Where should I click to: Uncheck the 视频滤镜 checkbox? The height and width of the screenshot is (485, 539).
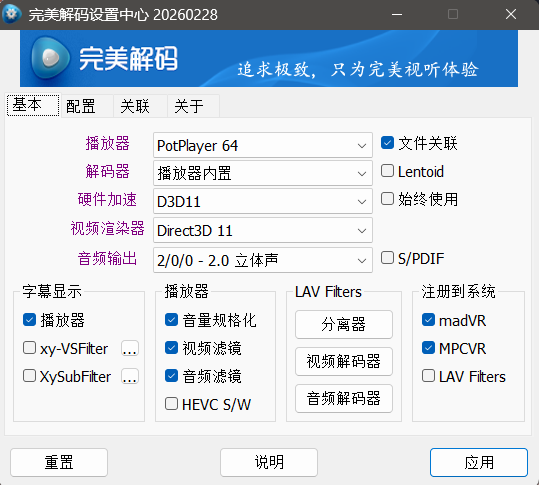click(171, 348)
